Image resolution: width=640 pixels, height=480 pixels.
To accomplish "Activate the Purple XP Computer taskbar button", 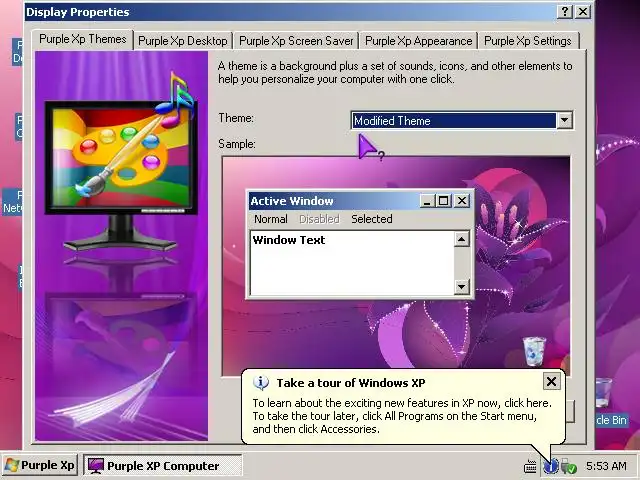I will pos(163,465).
